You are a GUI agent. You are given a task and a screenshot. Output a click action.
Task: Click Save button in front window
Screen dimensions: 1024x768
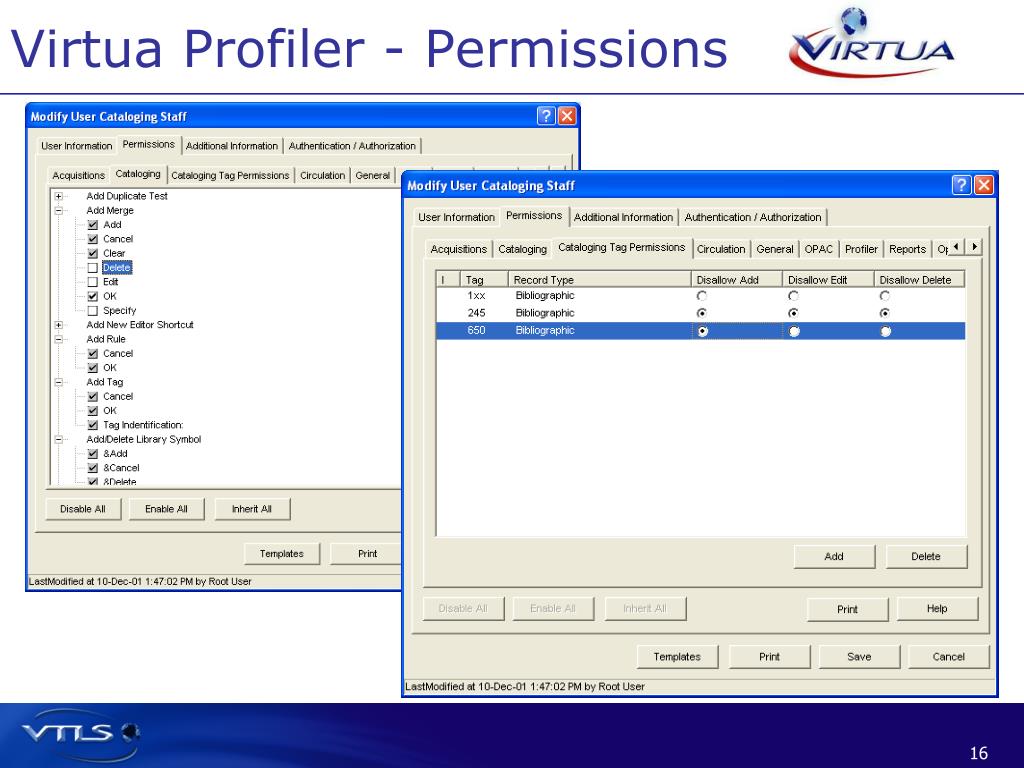point(859,657)
